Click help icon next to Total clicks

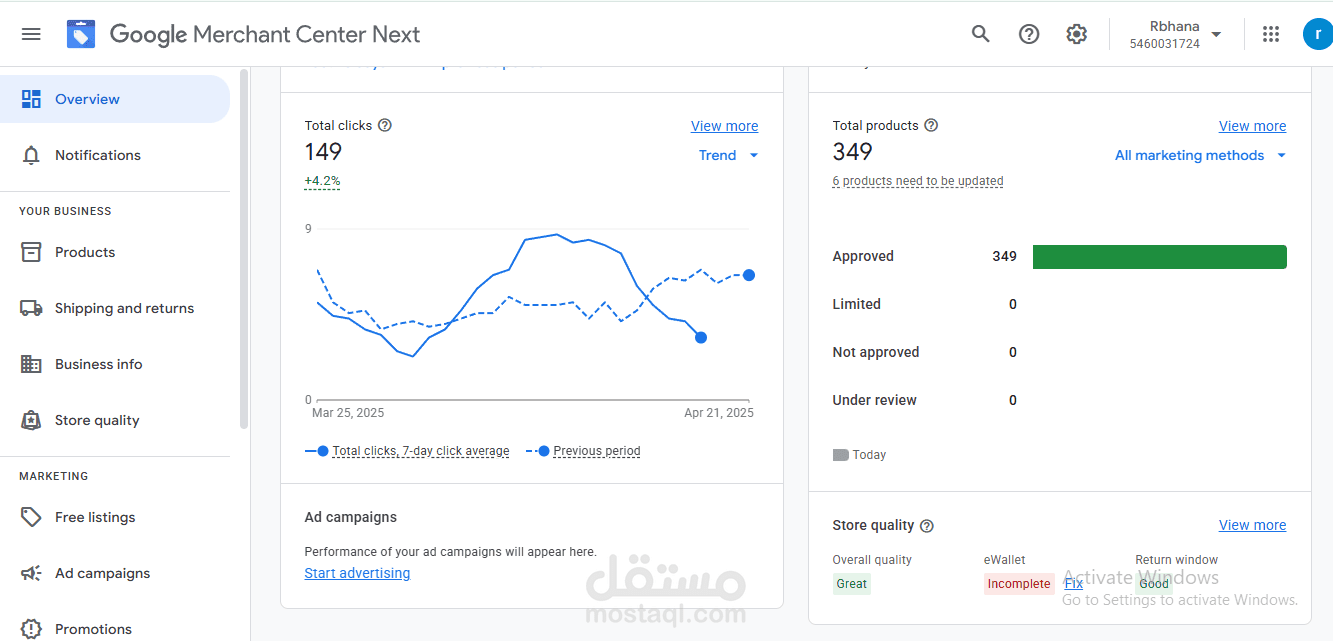(385, 125)
